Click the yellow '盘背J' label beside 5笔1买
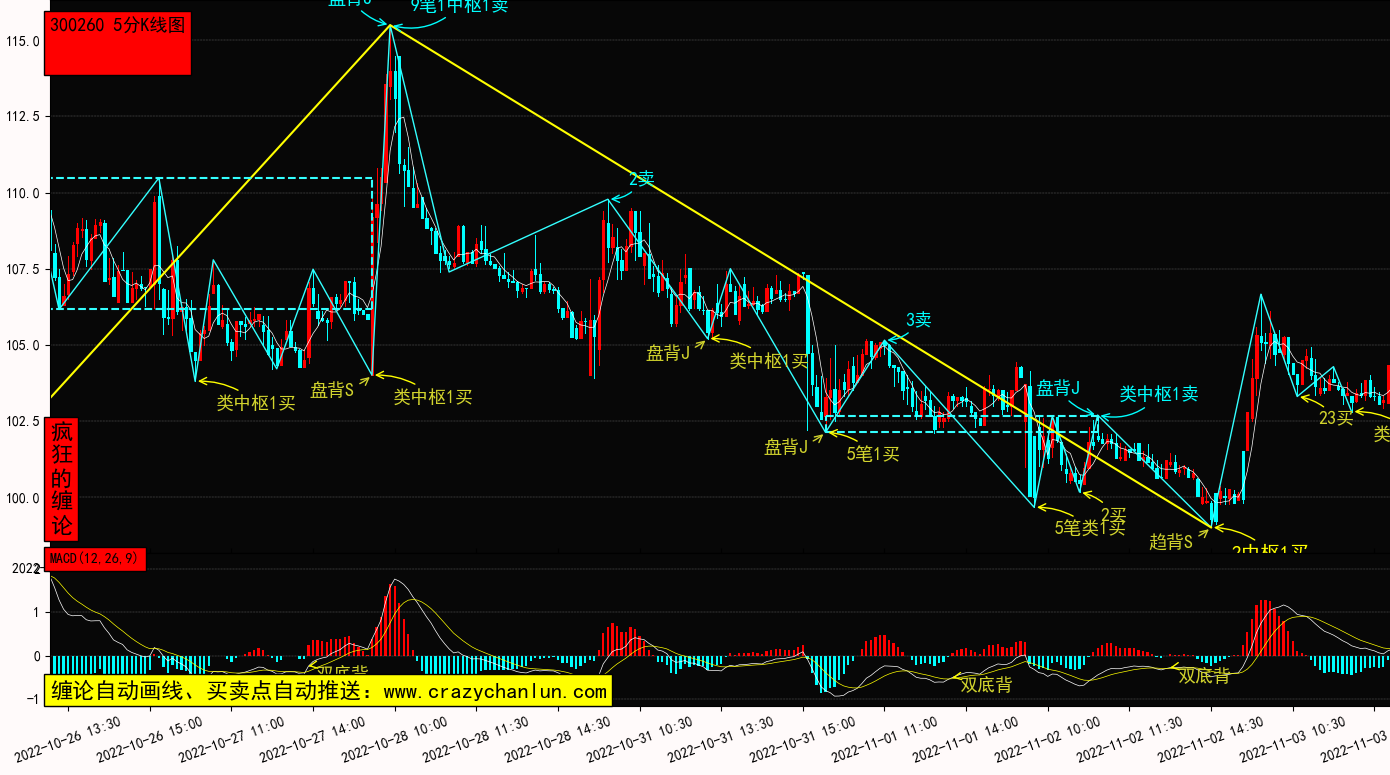 pyautogui.click(x=787, y=447)
